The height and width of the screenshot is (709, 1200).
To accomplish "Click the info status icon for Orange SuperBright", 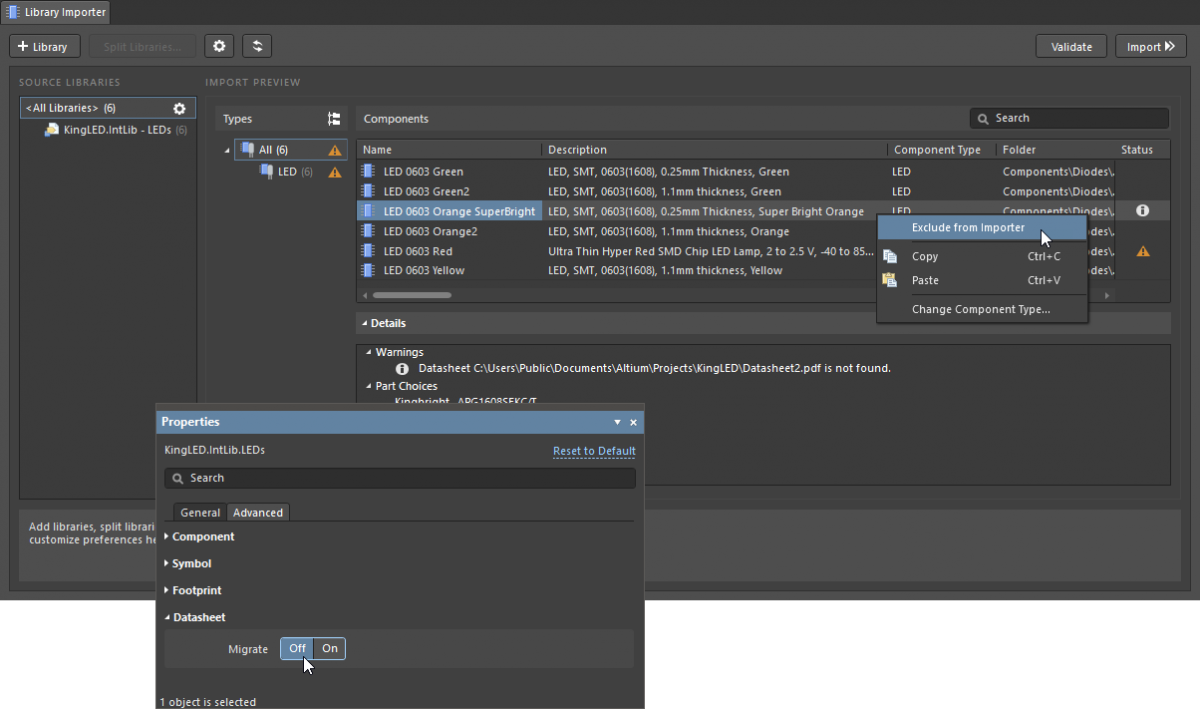I will [1142, 211].
